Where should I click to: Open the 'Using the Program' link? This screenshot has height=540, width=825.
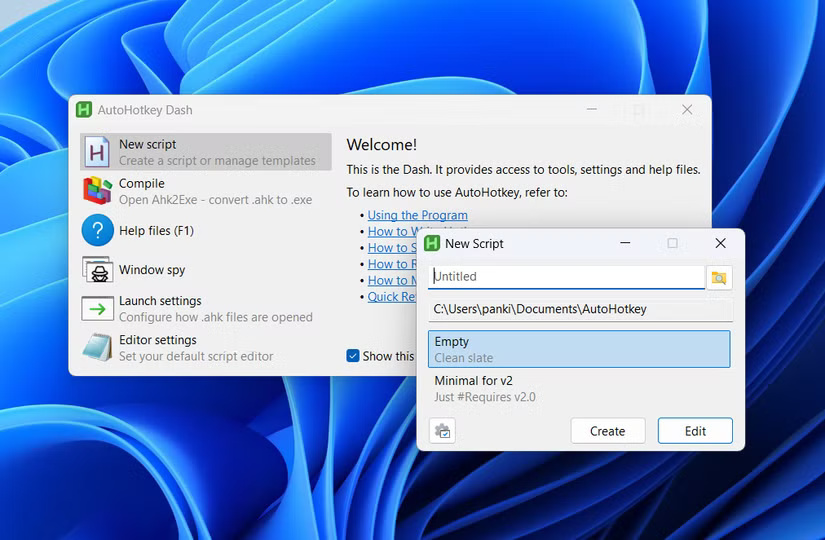417,215
